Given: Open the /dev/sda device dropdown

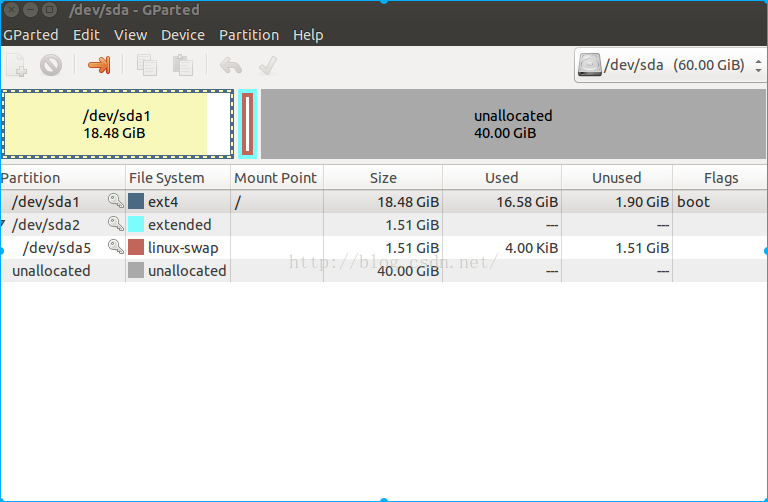Looking at the screenshot, I should tap(670, 65).
